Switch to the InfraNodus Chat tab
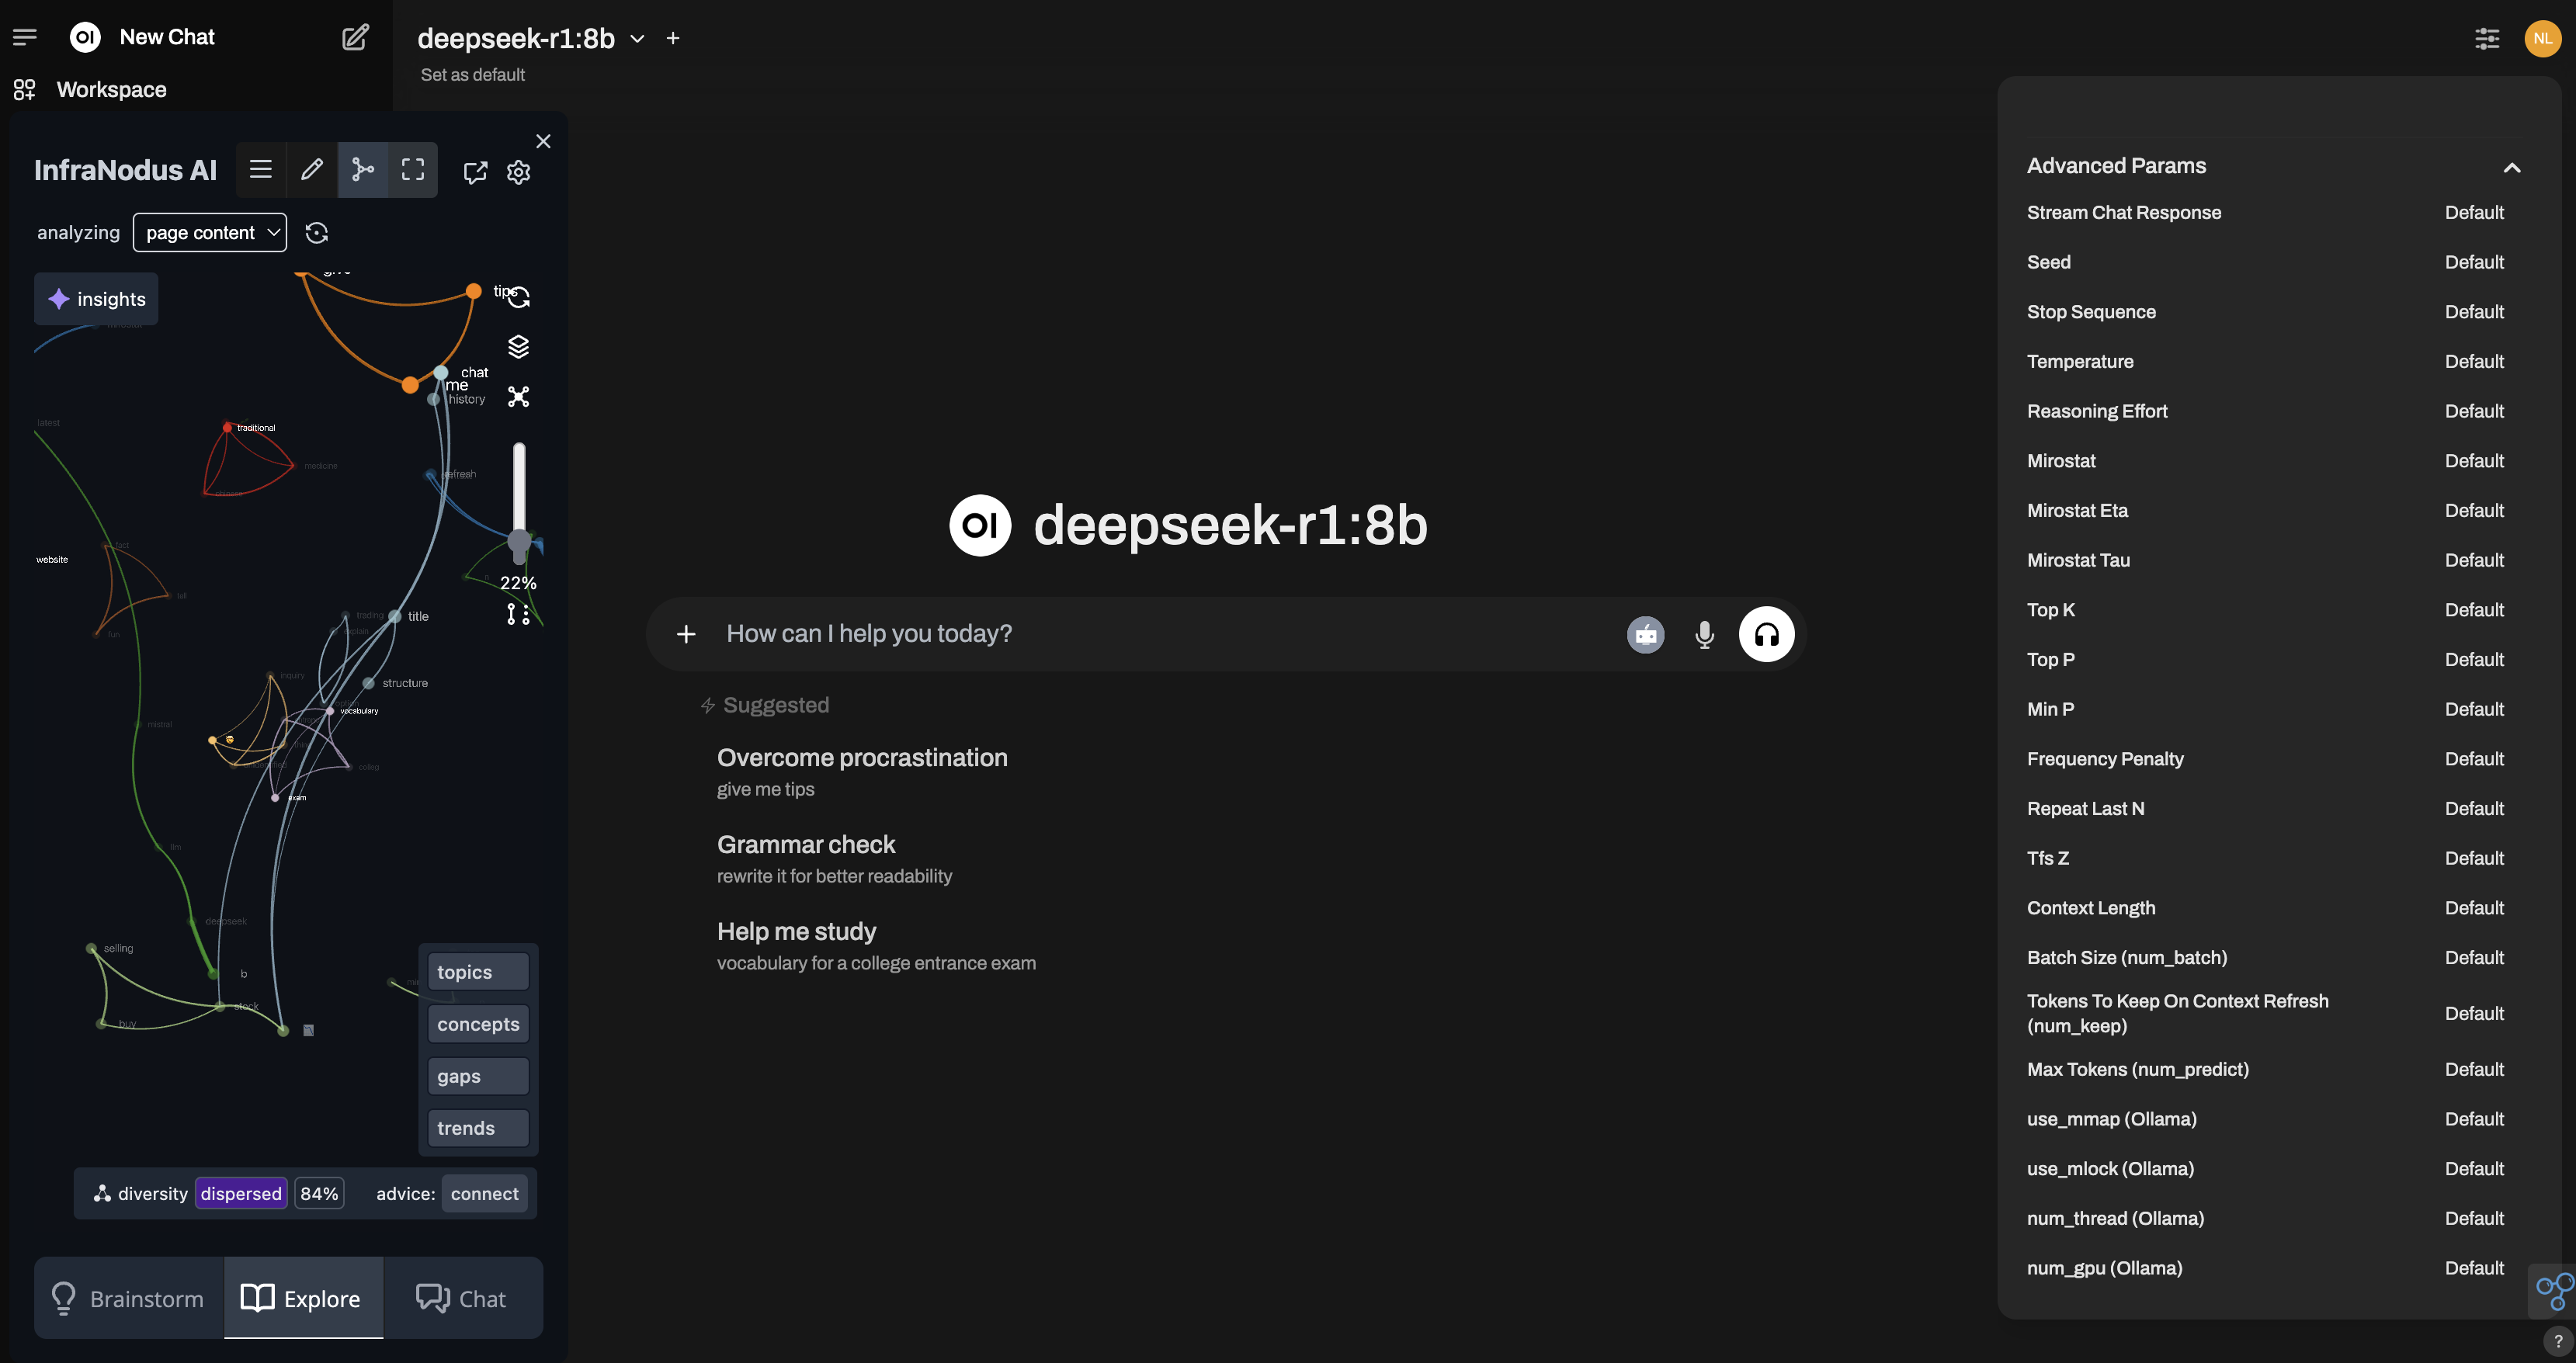 [x=462, y=1298]
